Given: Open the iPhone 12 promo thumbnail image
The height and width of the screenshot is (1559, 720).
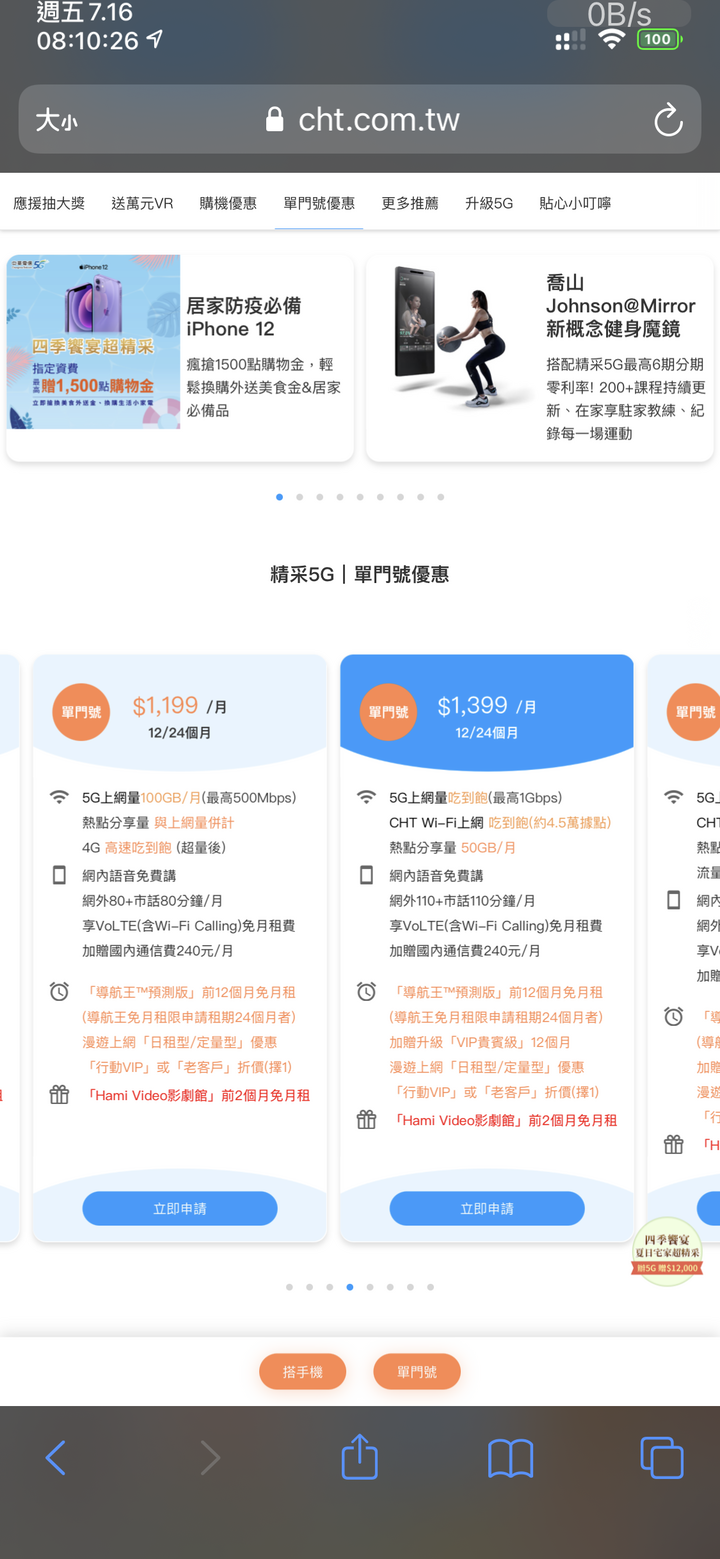Looking at the screenshot, I should [93, 342].
